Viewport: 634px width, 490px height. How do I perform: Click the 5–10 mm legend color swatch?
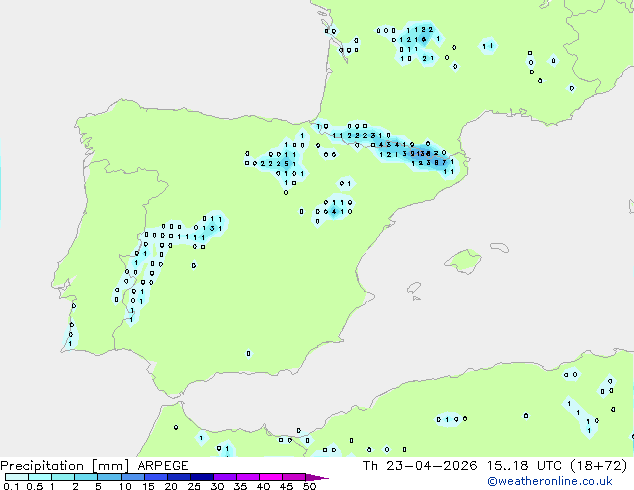point(109,477)
